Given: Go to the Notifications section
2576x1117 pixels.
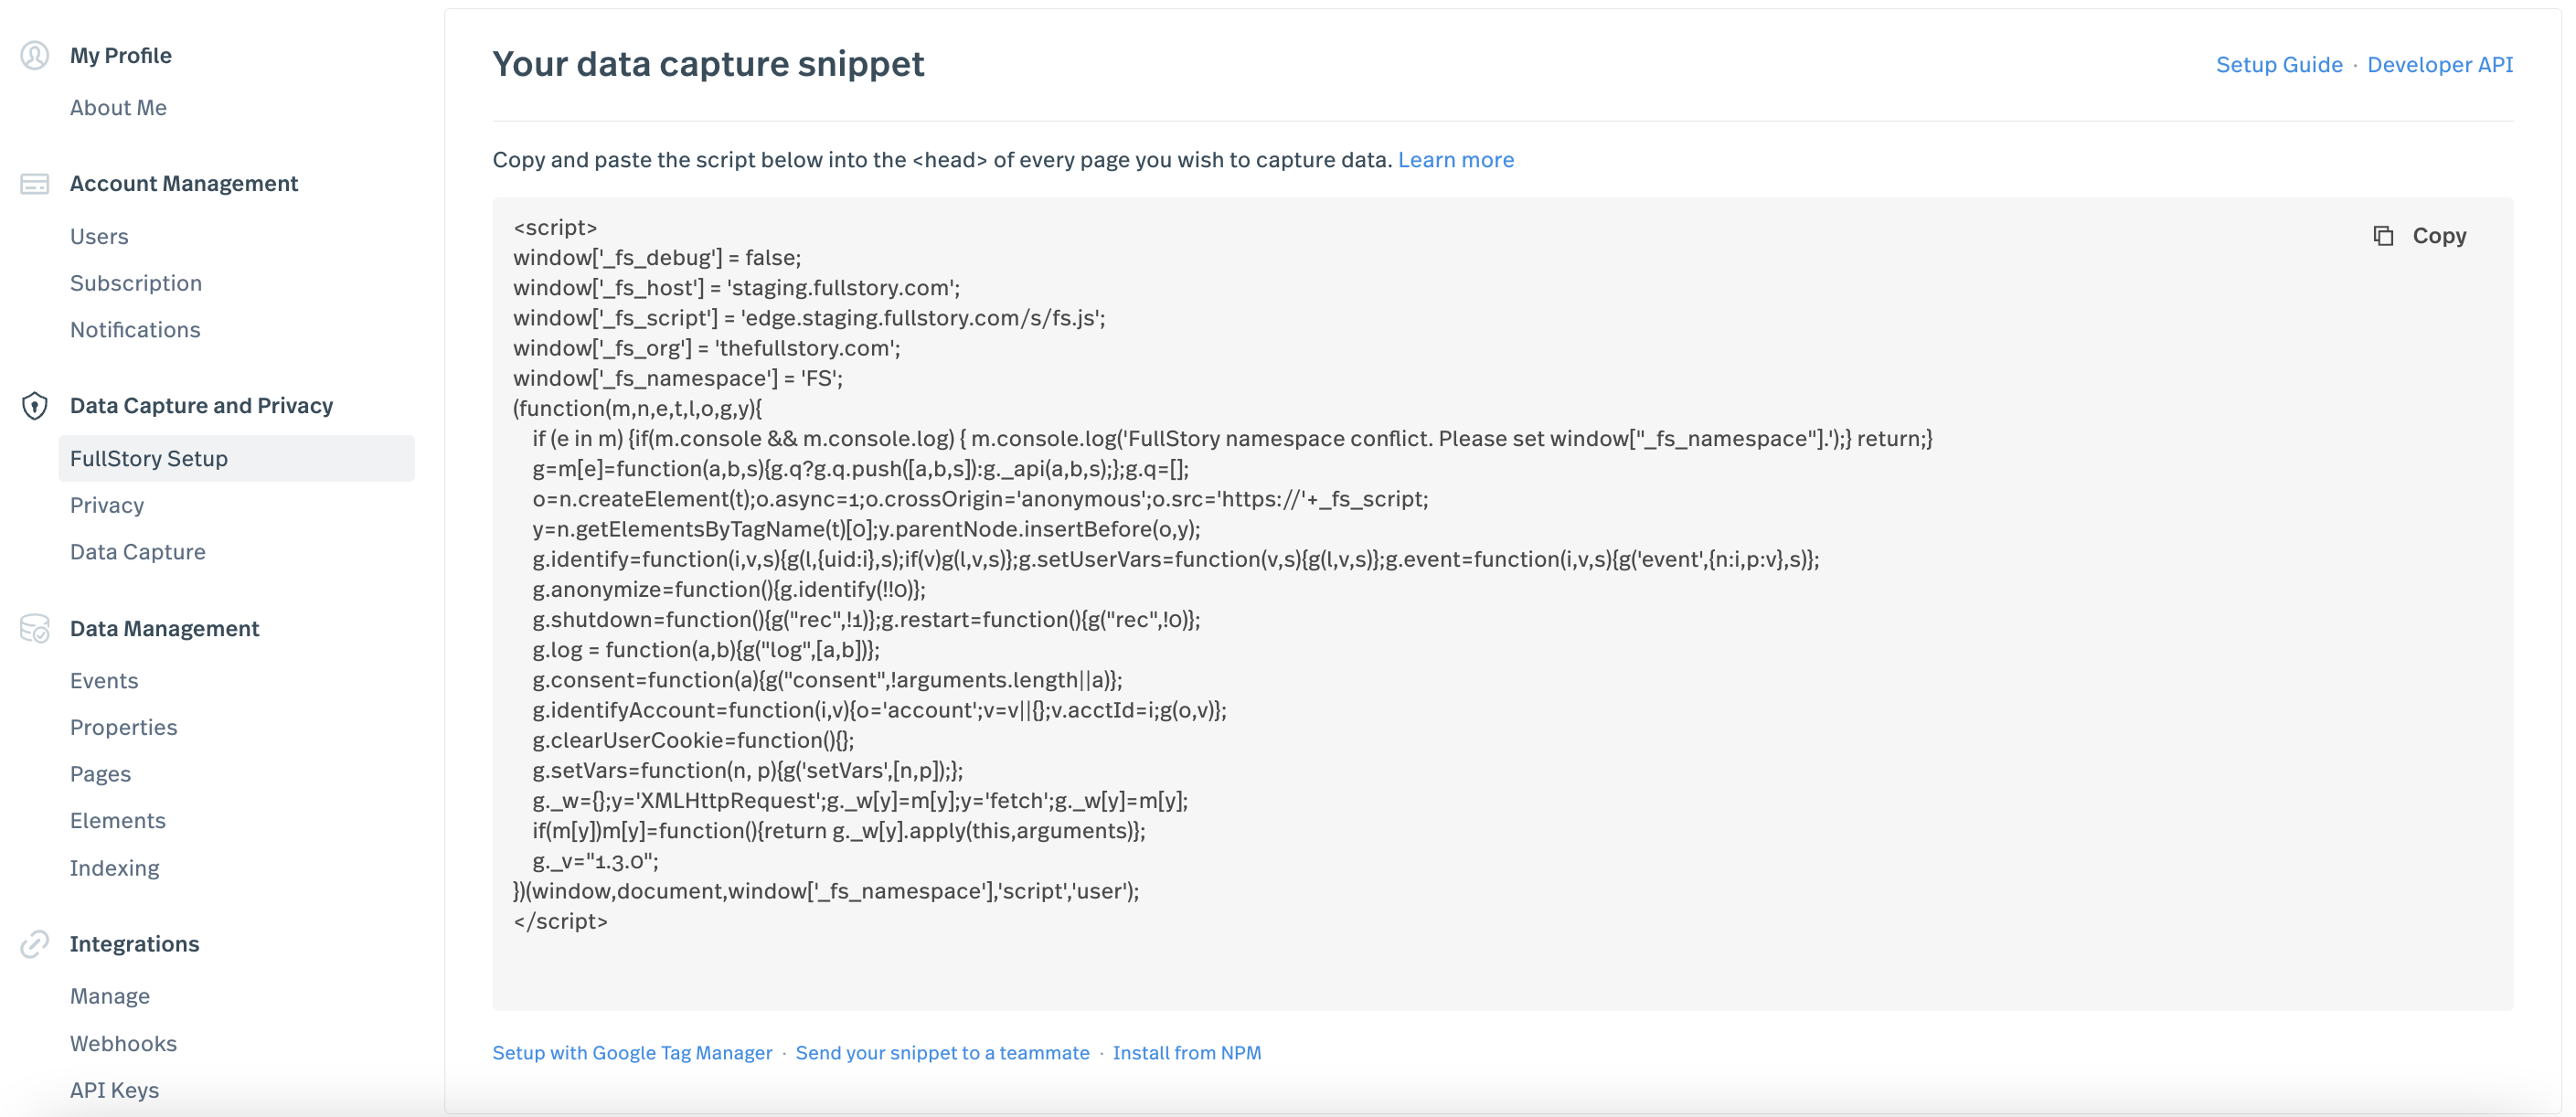Looking at the screenshot, I should (135, 329).
